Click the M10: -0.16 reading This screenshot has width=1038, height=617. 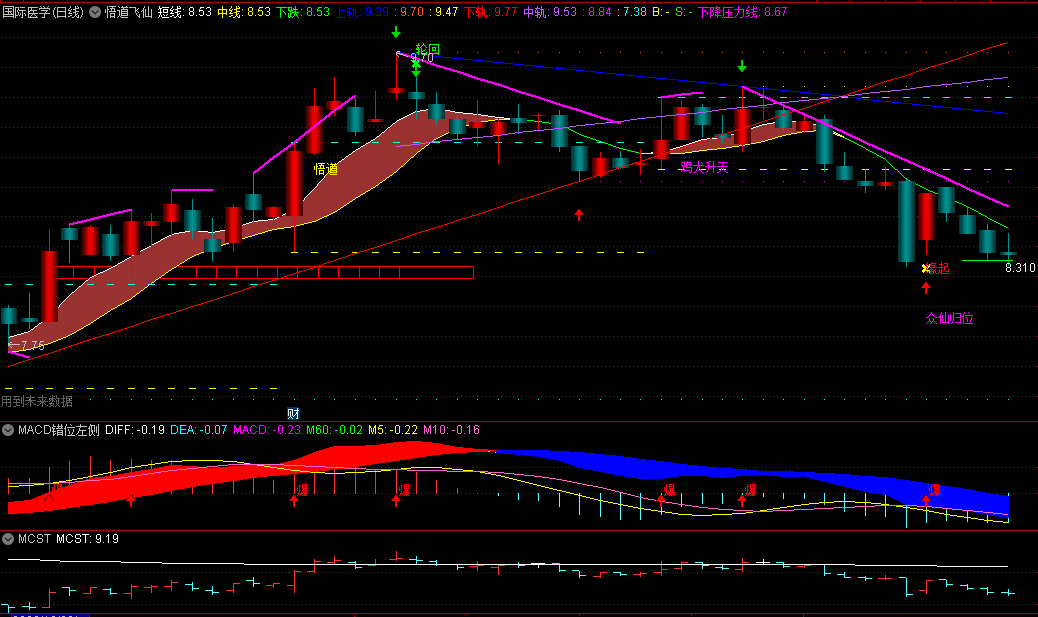point(451,430)
